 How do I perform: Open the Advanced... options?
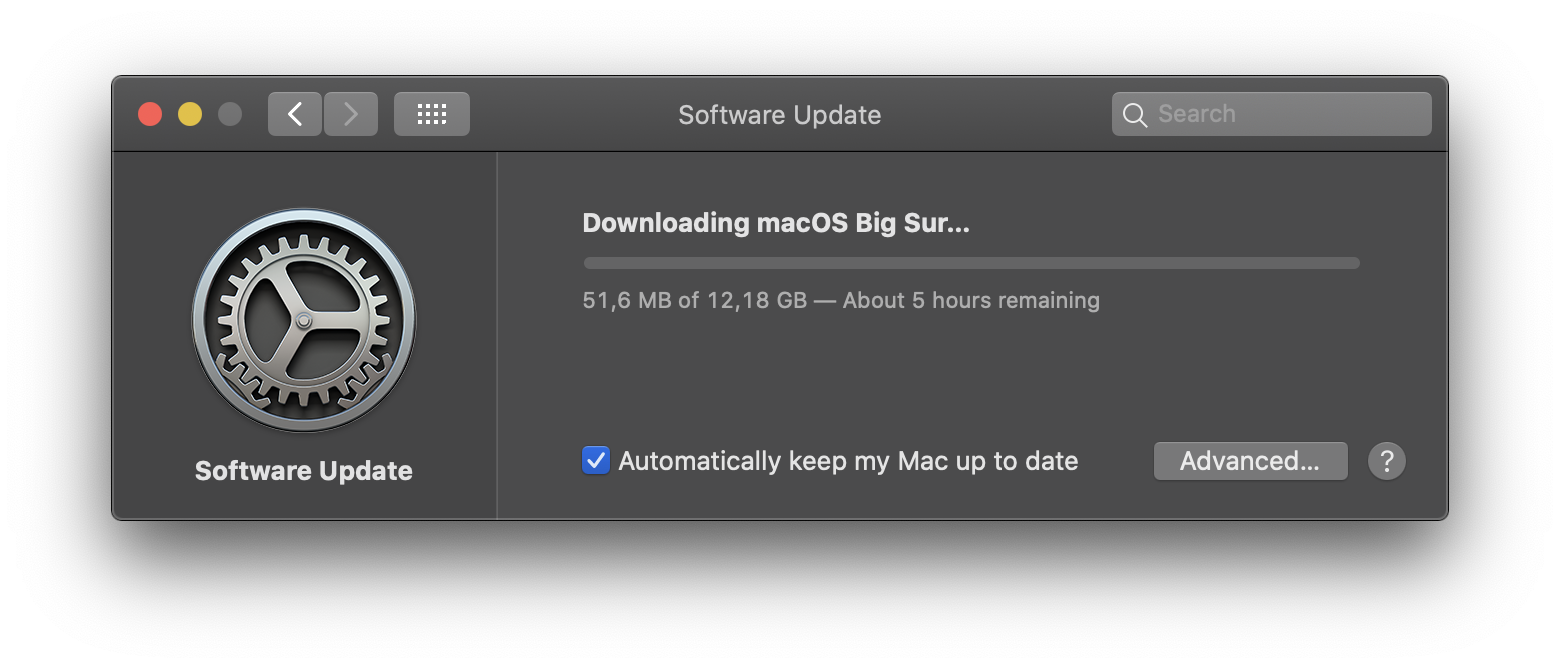1250,461
